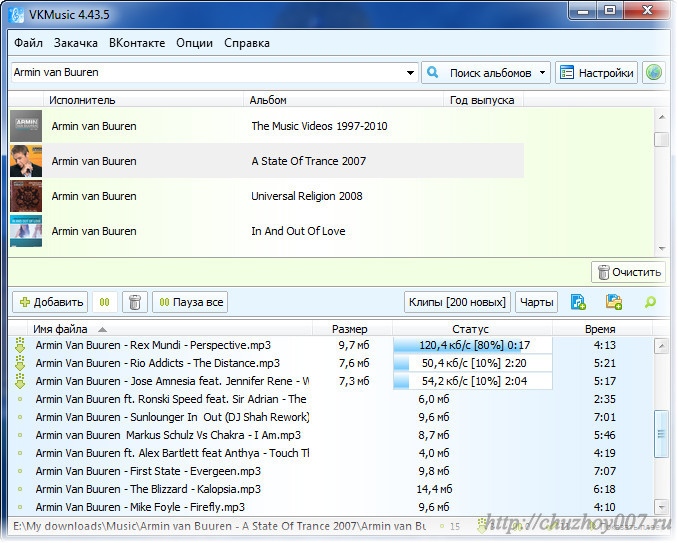This screenshot has height=543, width=678.
Task: Click download arrow icon for Rex Mundi - Perspective
Action: tap(20, 345)
